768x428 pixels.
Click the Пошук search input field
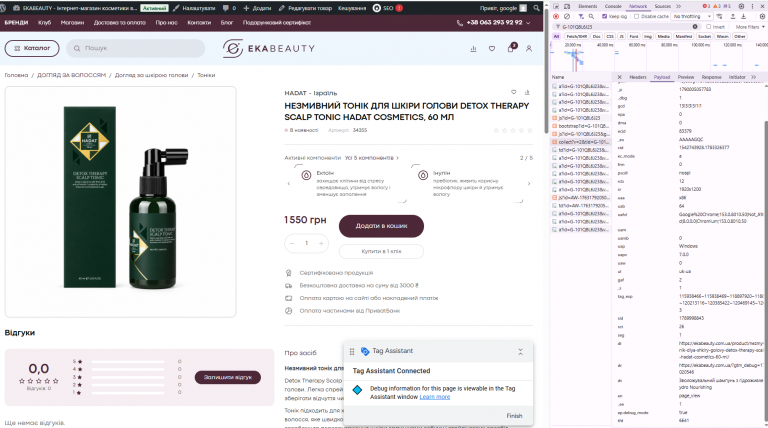(x=137, y=48)
